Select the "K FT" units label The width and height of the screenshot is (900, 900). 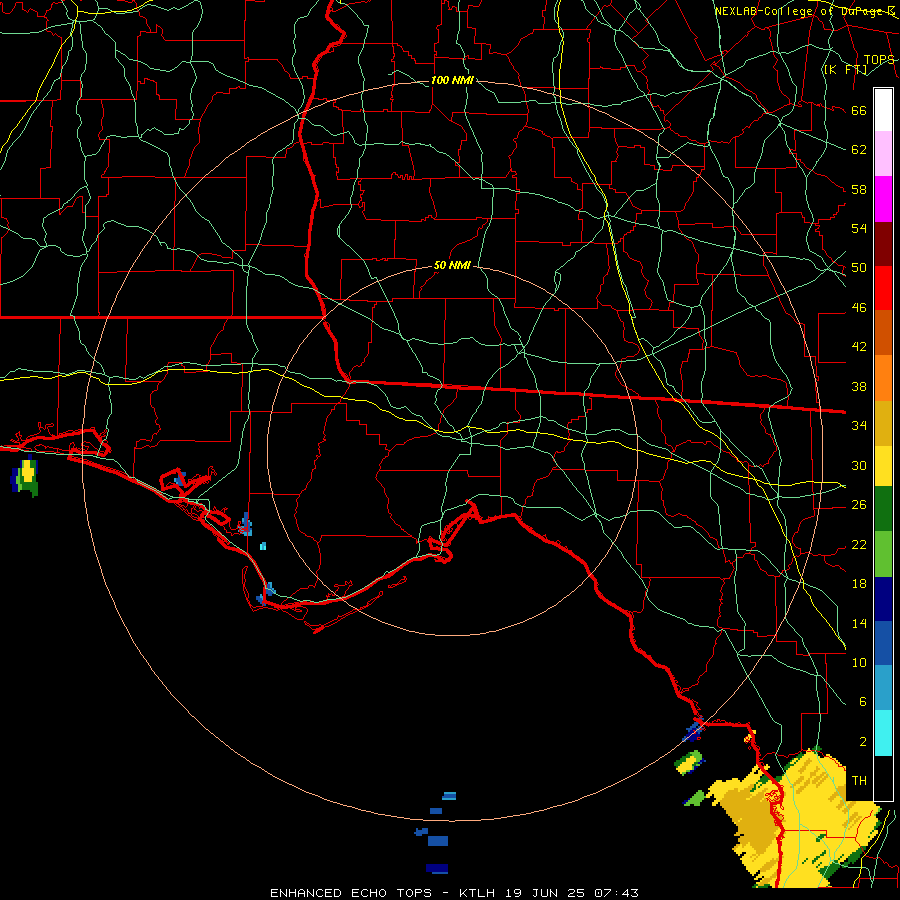tap(846, 69)
